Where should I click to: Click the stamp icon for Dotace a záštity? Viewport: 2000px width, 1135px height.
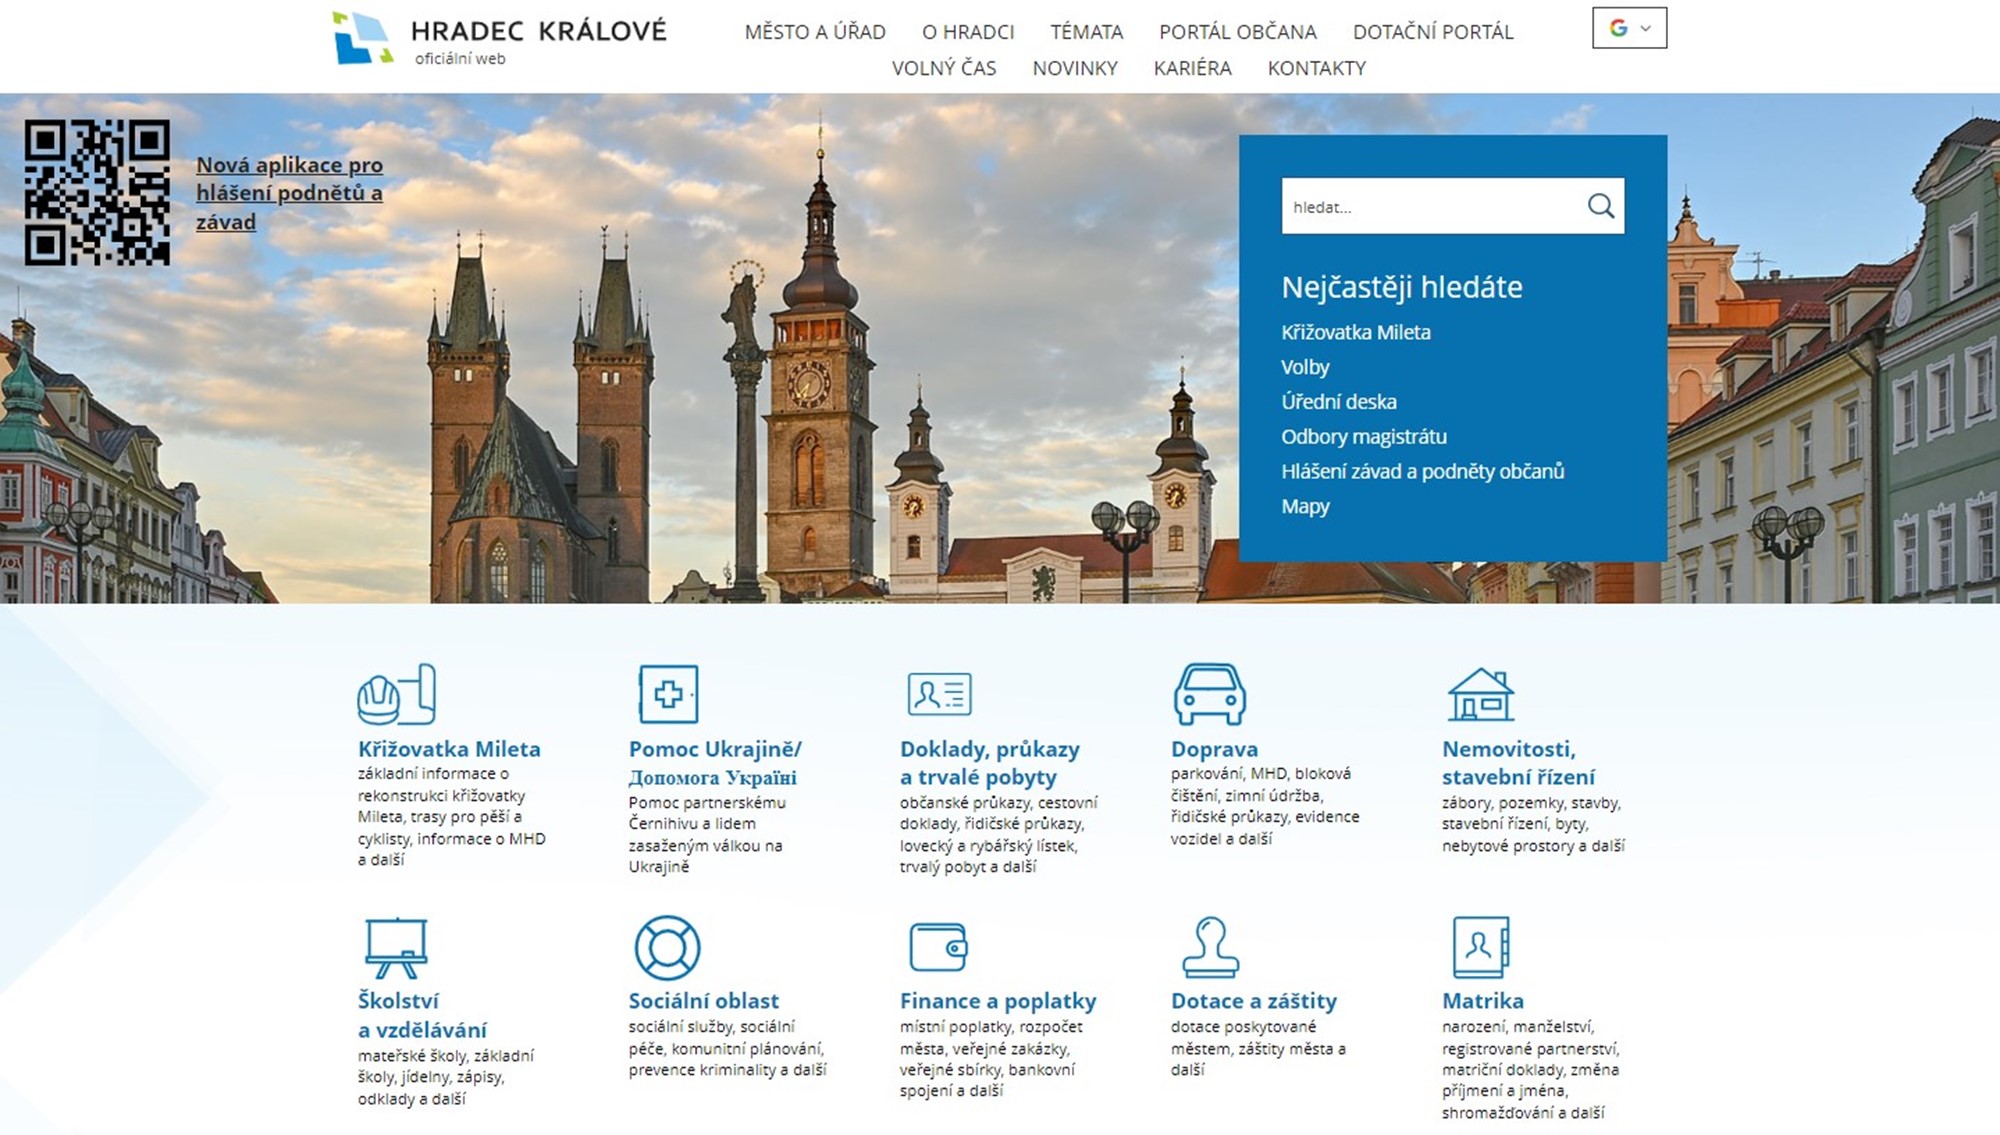(x=1210, y=947)
